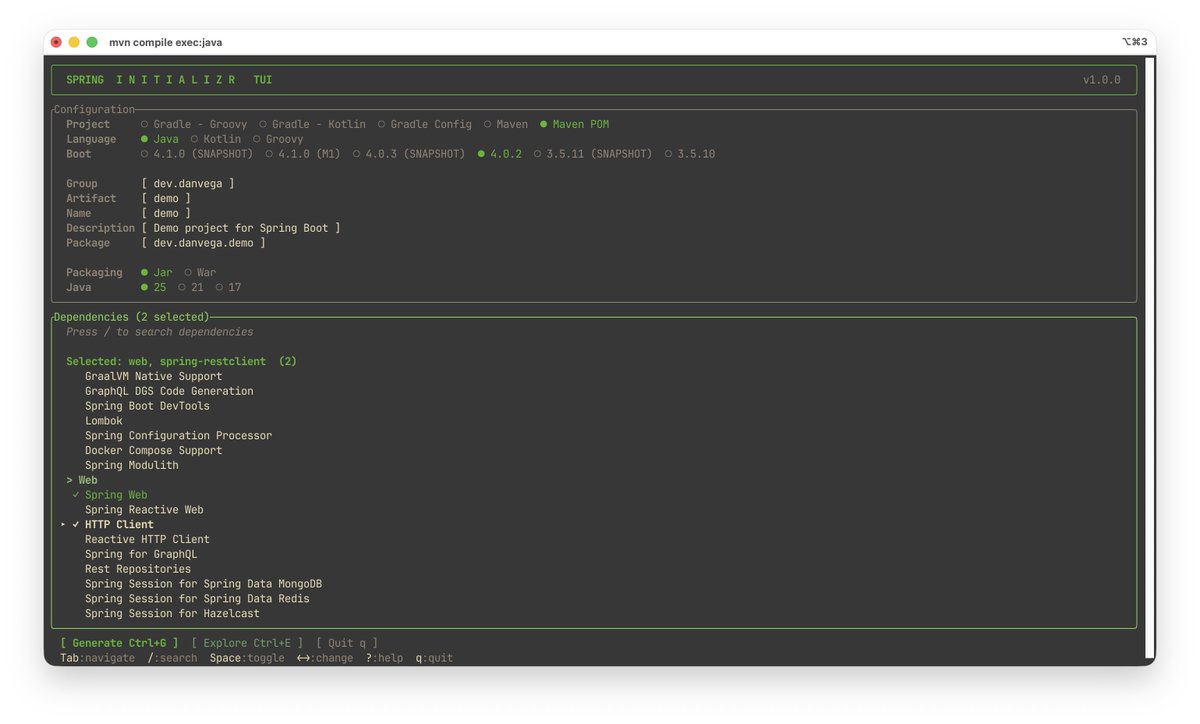Toggle GraphQL DGS Code Generation dependency

pos(169,391)
